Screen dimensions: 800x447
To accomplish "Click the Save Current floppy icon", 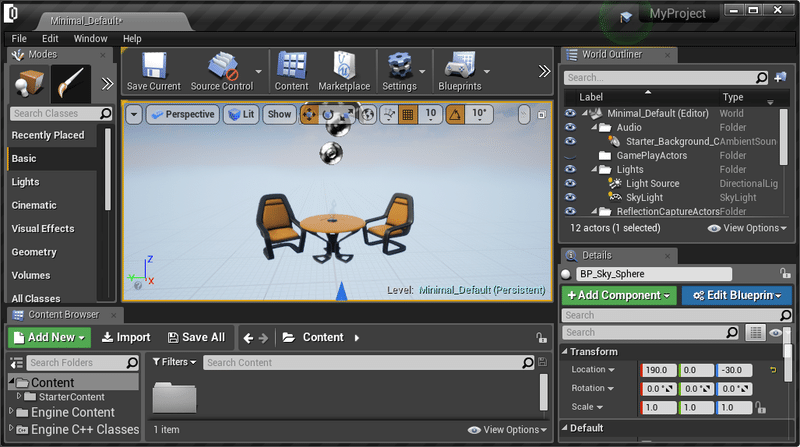I will point(154,66).
